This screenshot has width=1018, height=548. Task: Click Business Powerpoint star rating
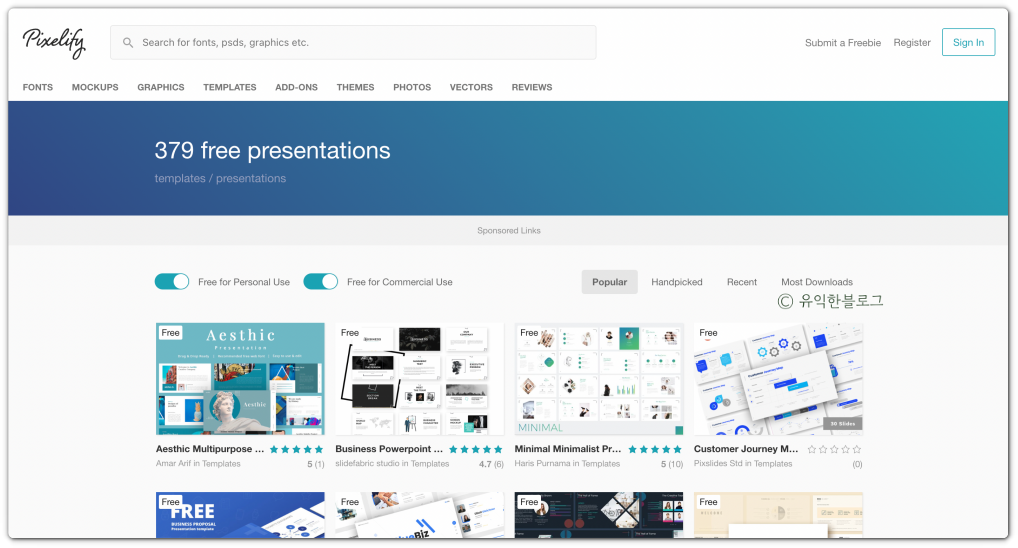pos(475,449)
